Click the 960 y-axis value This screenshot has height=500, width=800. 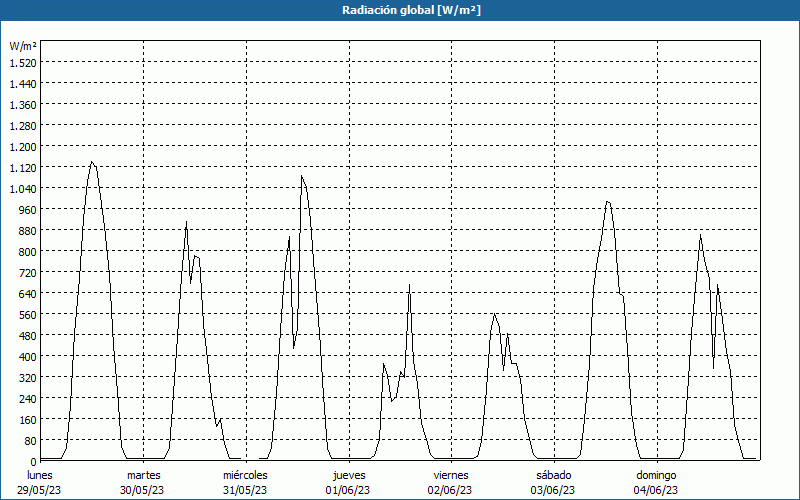(x=29, y=209)
